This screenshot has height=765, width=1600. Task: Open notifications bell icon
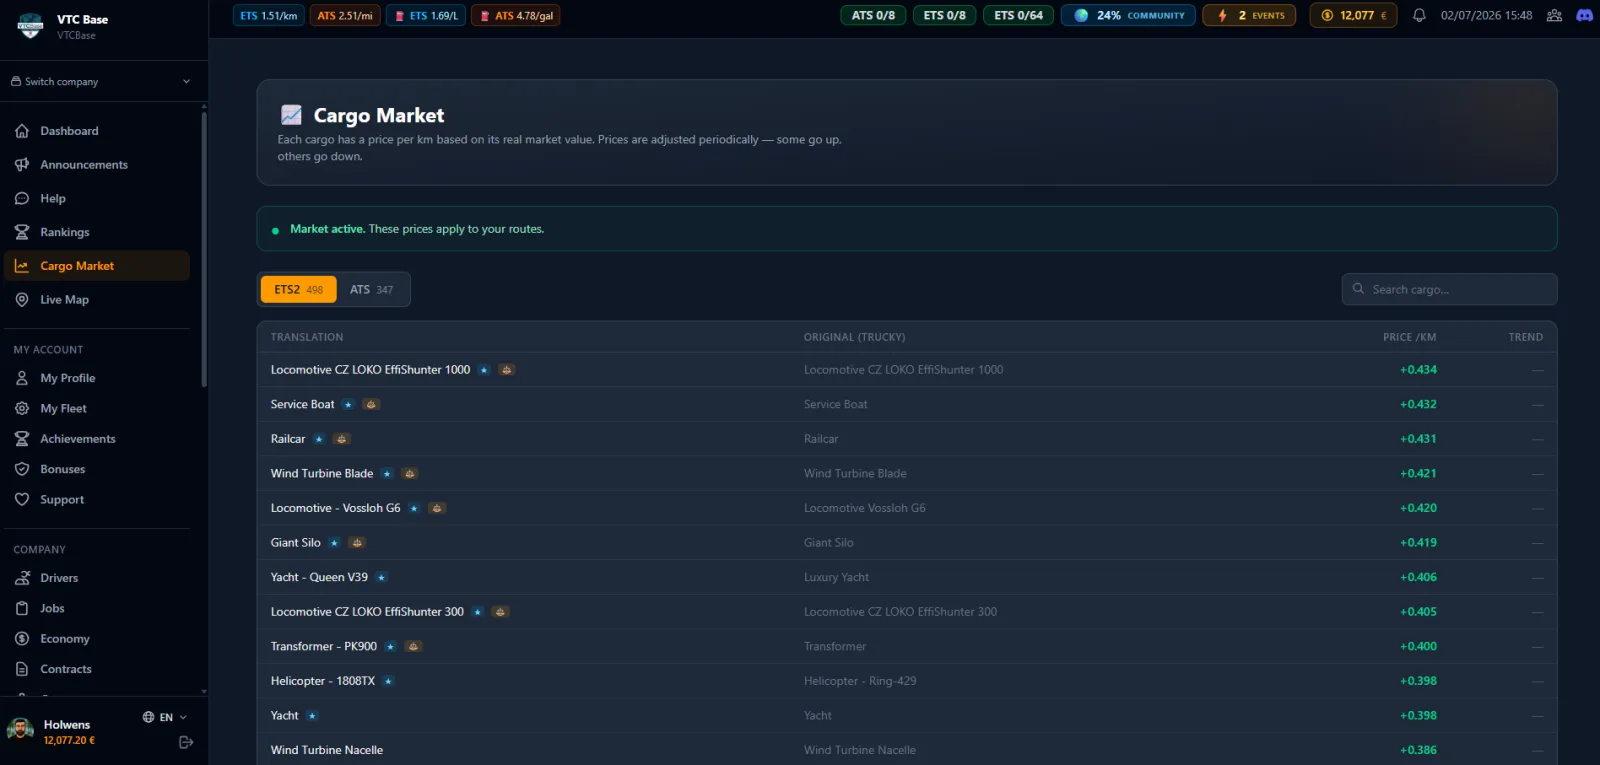1419,15
